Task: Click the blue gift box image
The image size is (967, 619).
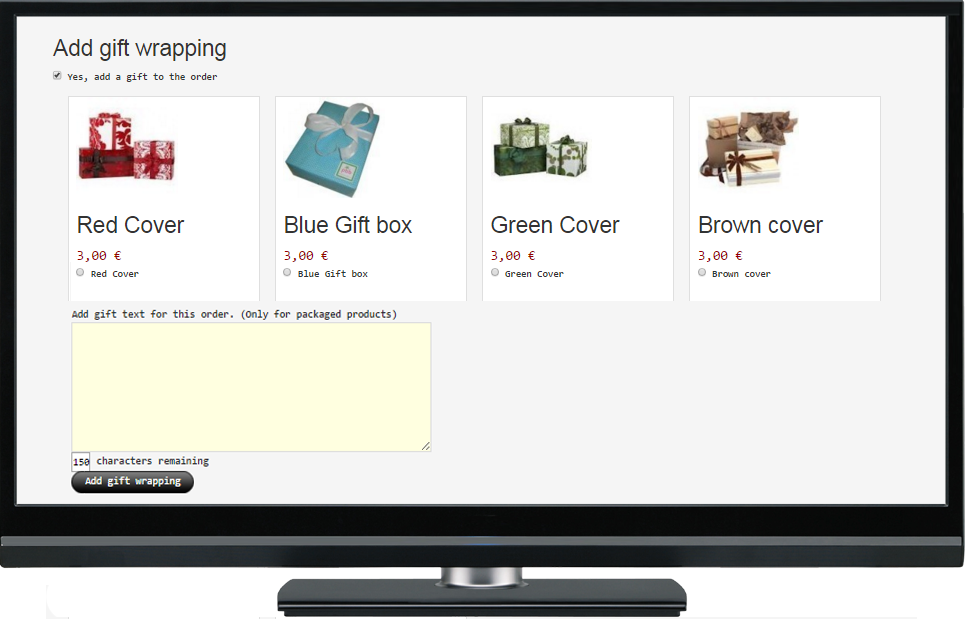Action: pyautogui.click(x=333, y=149)
